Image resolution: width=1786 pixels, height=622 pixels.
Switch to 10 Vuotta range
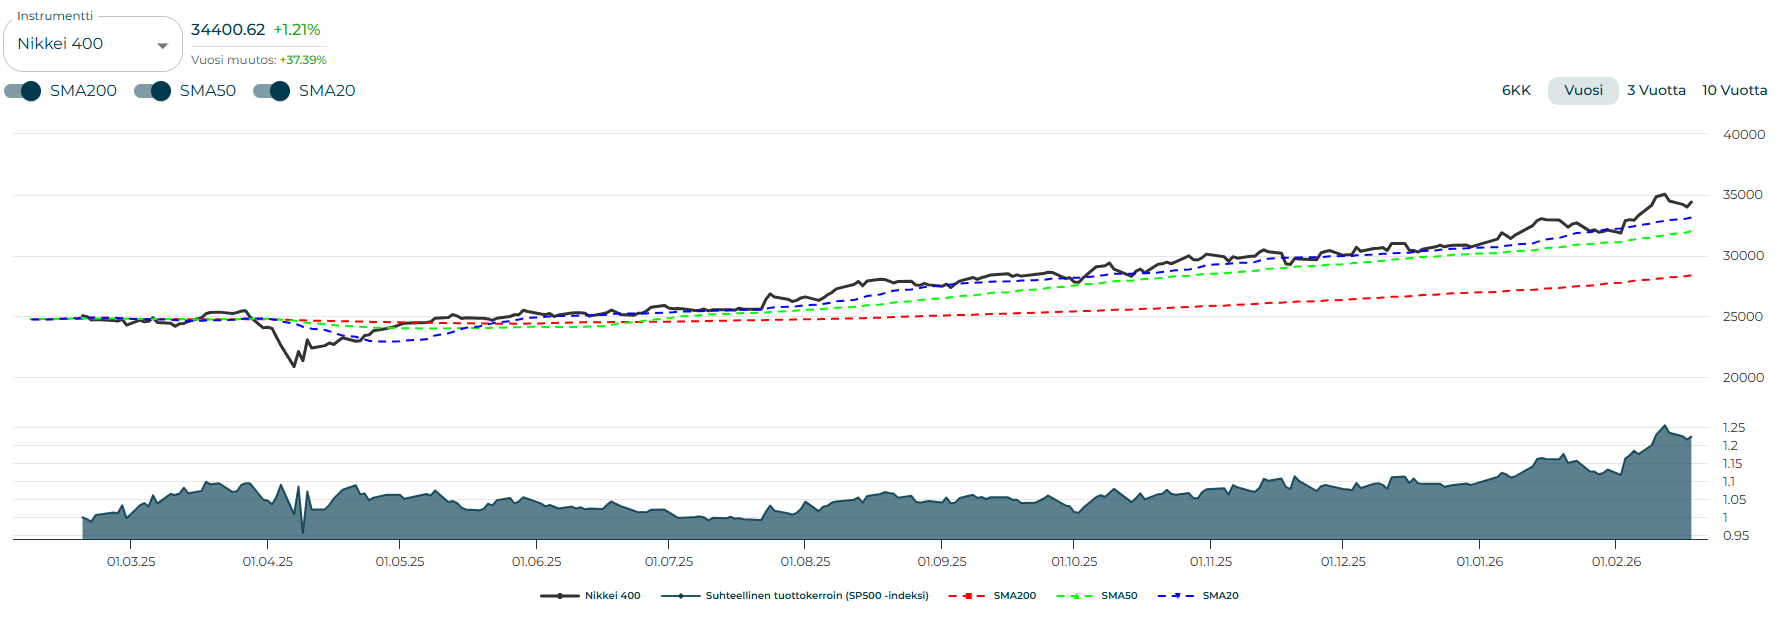[x=1734, y=91]
